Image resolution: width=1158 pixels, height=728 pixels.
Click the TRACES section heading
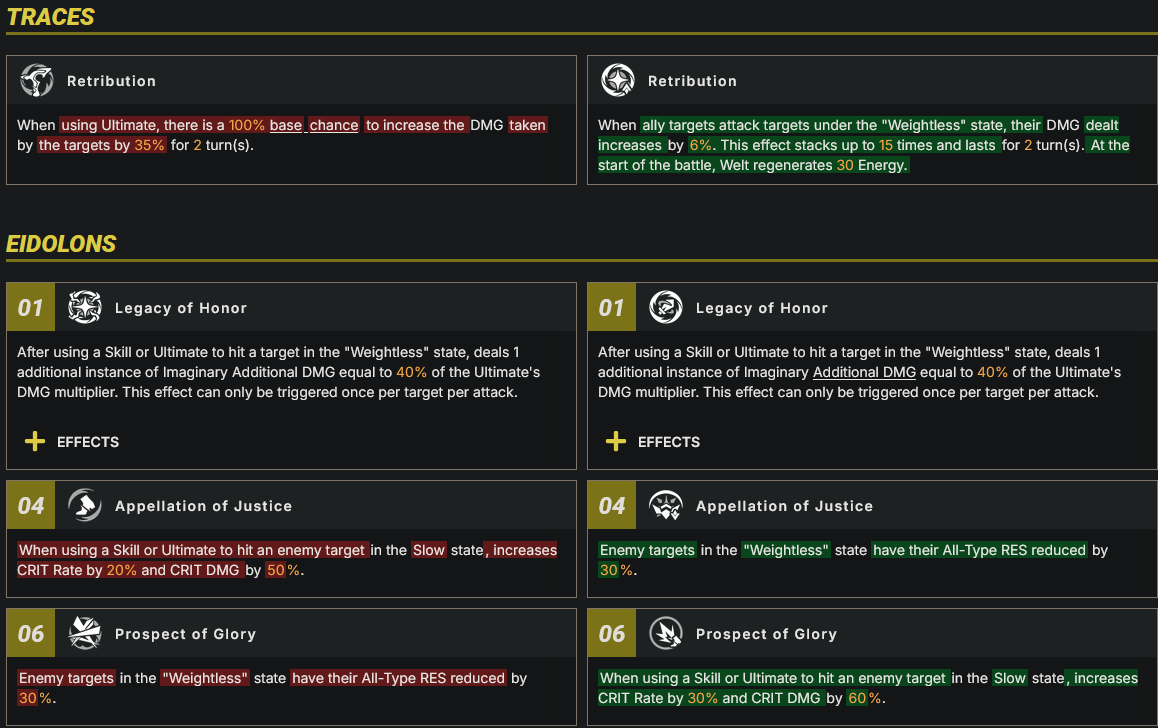point(50,16)
